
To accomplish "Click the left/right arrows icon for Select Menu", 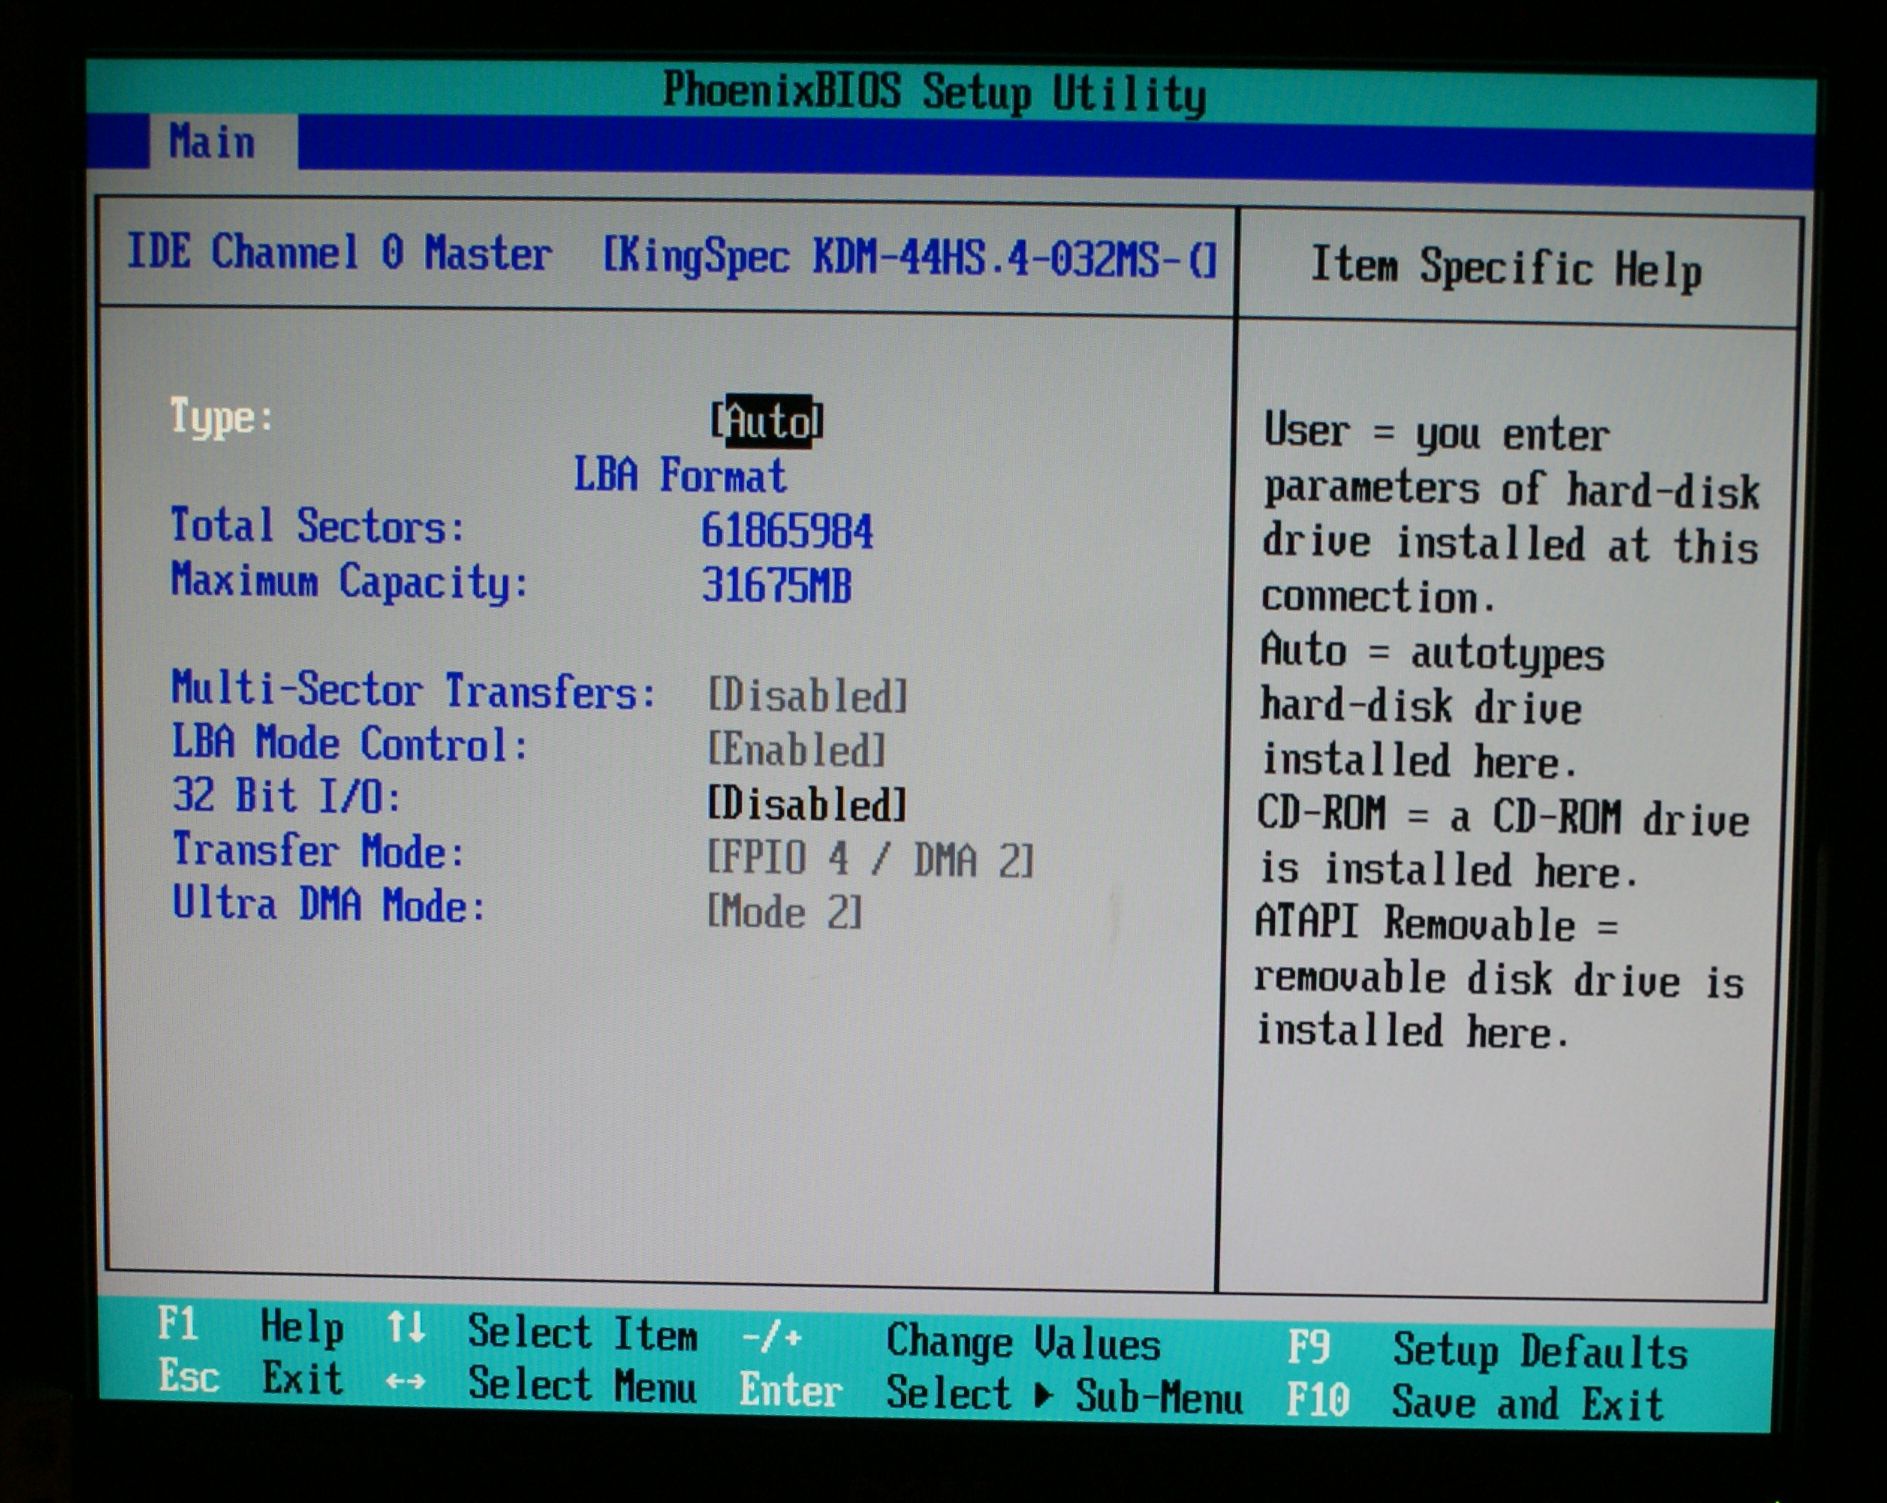I will pyautogui.click(x=406, y=1382).
